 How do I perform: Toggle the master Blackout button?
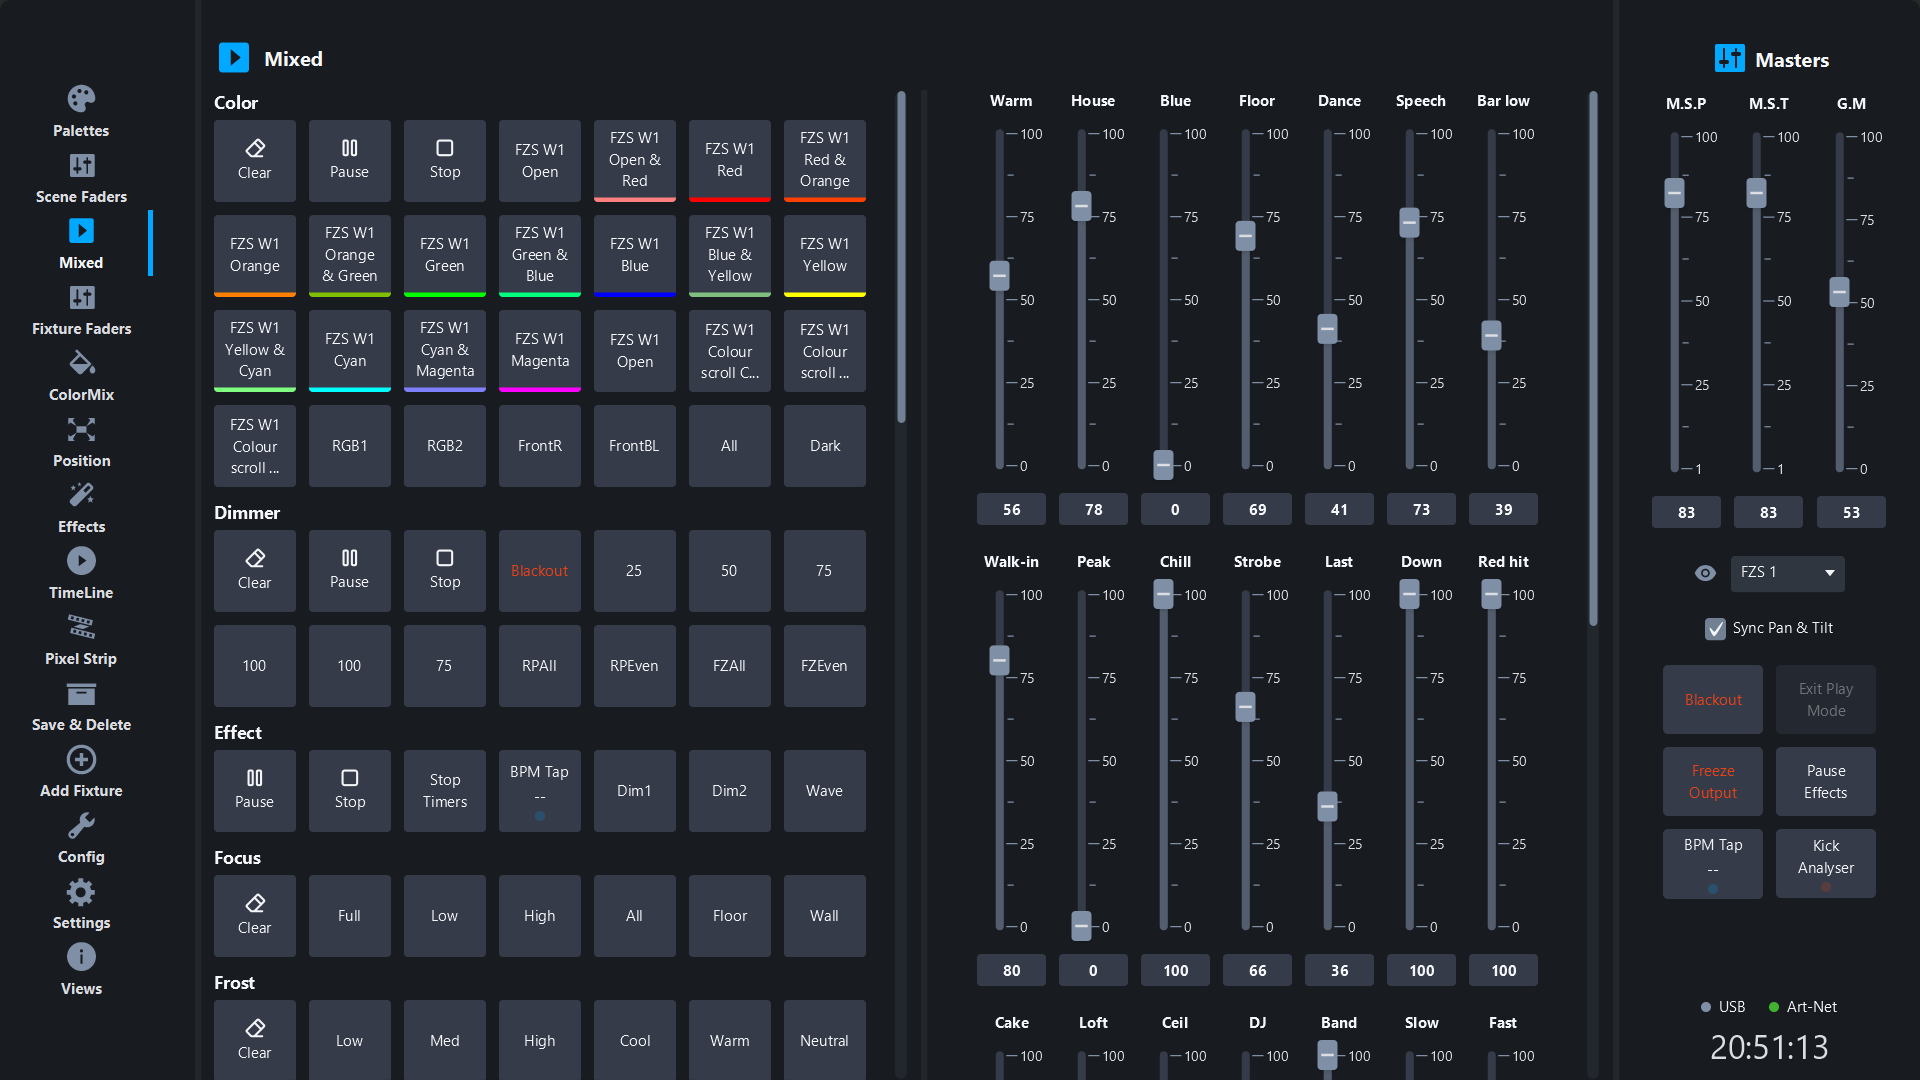point(1712,700)
